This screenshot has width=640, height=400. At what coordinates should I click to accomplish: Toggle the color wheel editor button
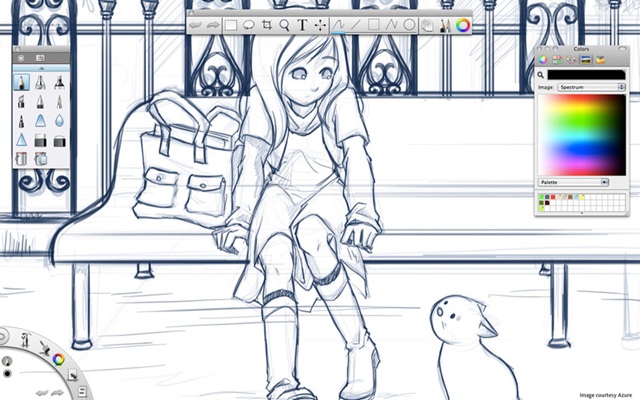coord(463,25)
